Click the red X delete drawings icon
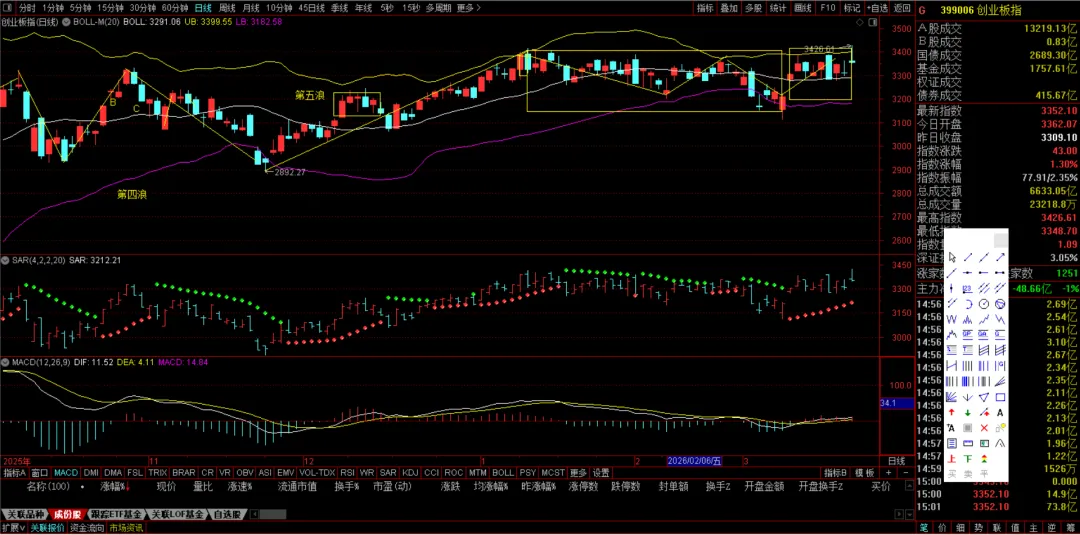The width and height of the screenshot is (1080, 535). pyautogui.click(x=984, y=427)
